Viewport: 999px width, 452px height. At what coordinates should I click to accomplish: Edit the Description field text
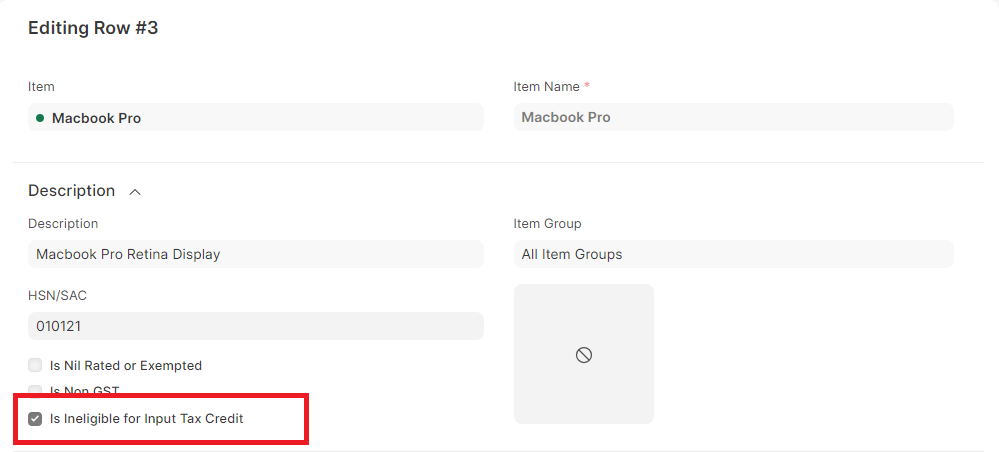click(255, 254)
